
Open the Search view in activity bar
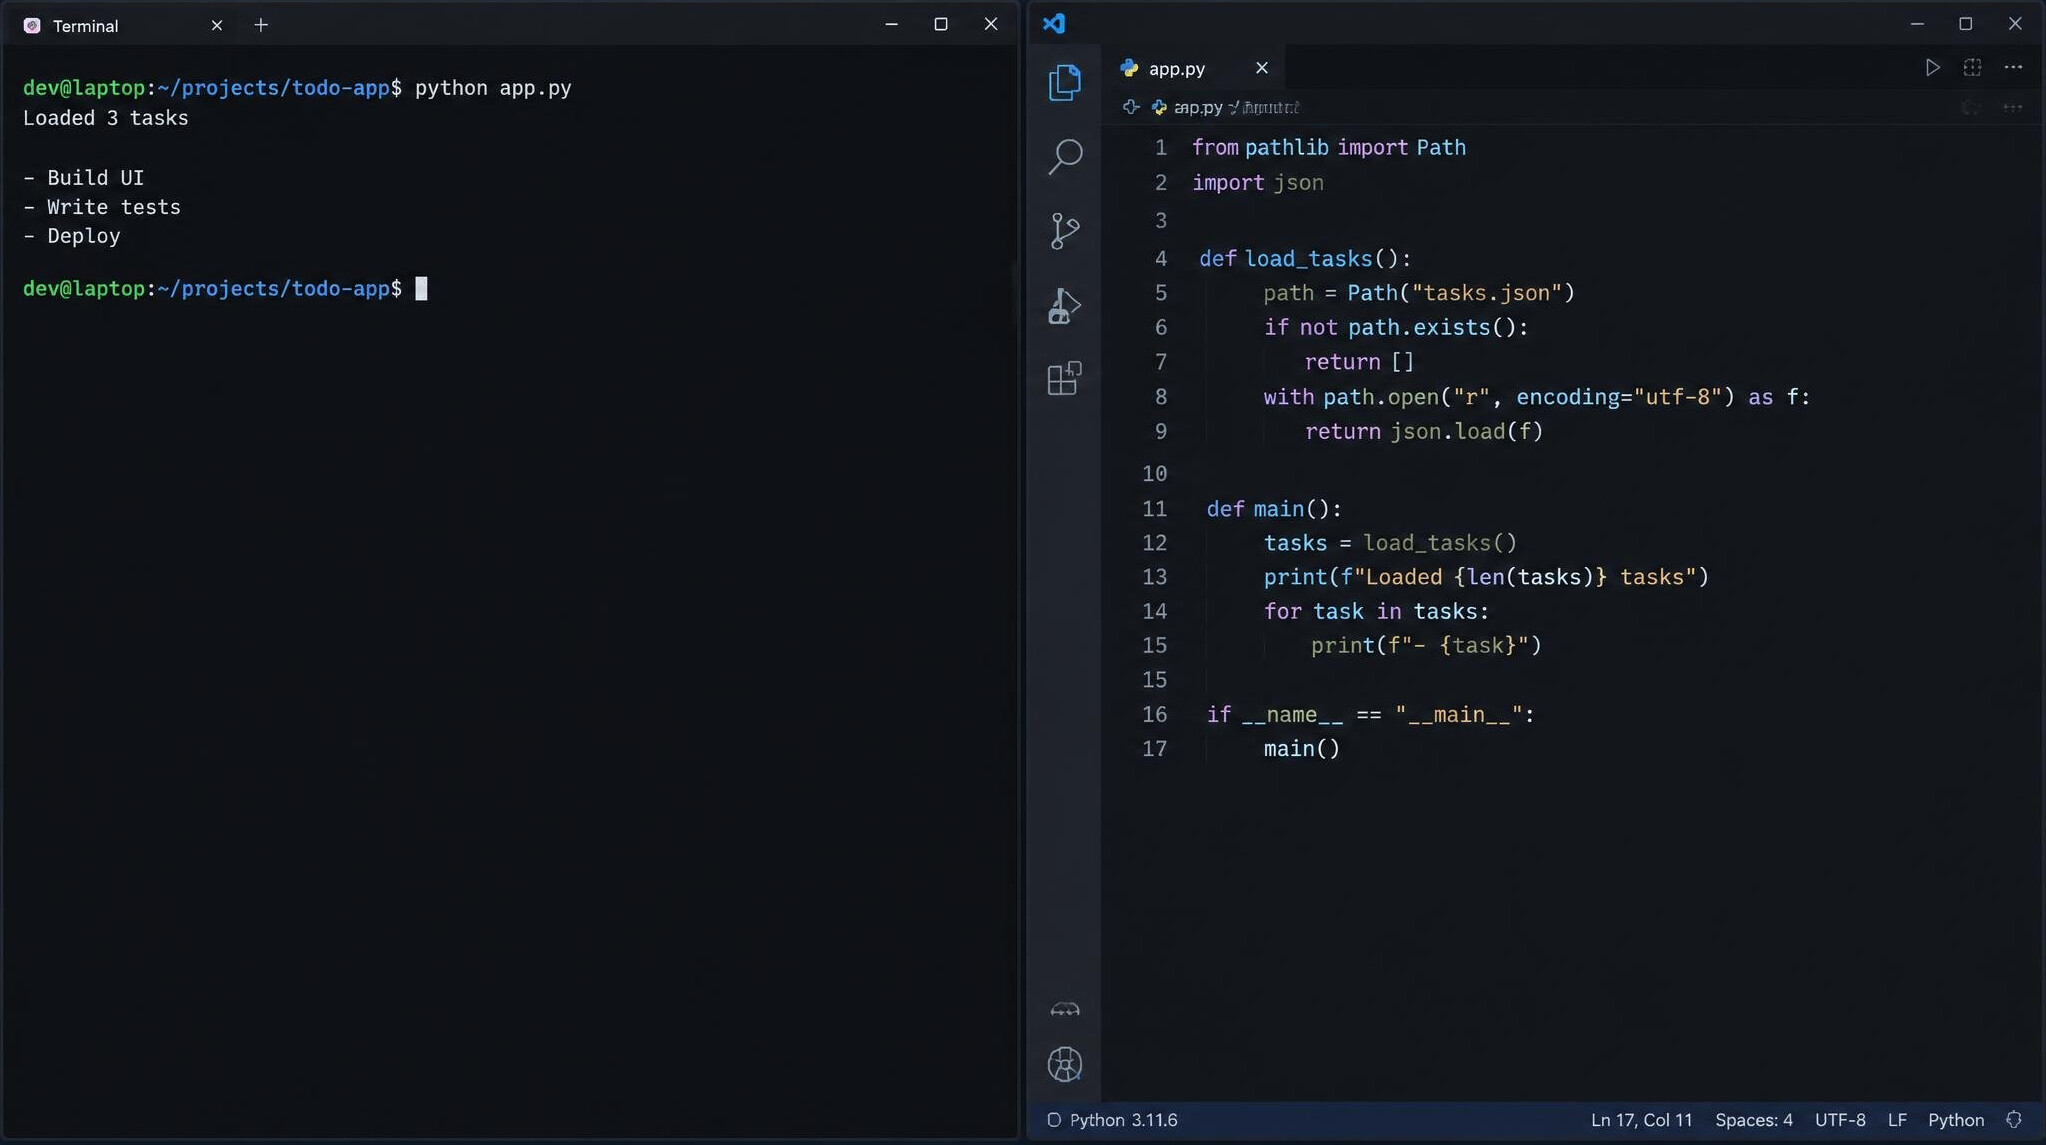pos(1064,156)
